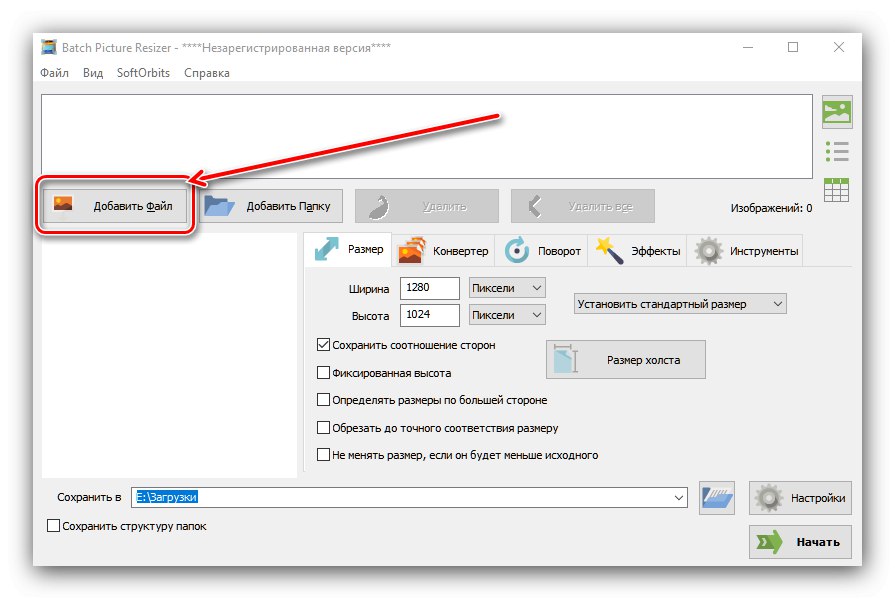This screenshot has height=599, width=895.
Task: Enable Сохранить структуру папок checkbox
Action: click(x=53, y=525)
